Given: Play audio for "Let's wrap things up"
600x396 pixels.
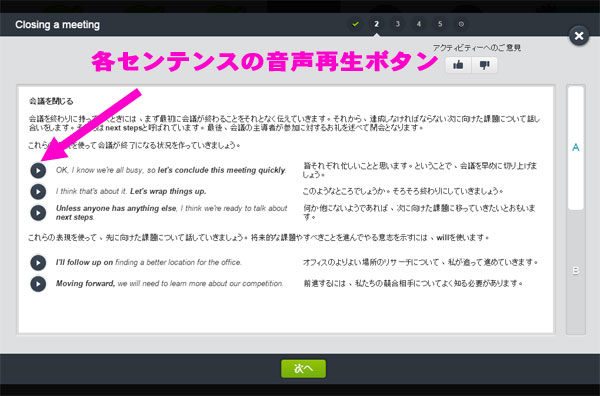Looking at the screenshot, I should [38, 191].
